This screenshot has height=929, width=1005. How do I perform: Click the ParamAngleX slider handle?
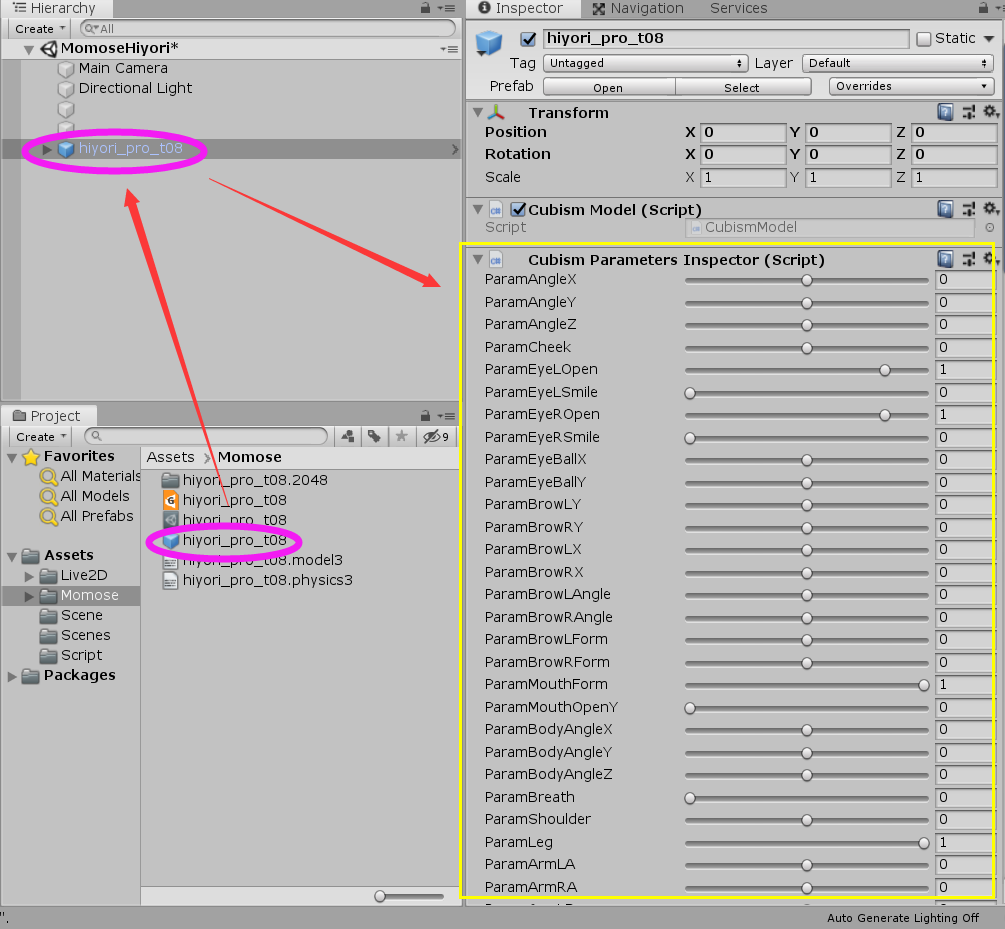click(807, 280)
